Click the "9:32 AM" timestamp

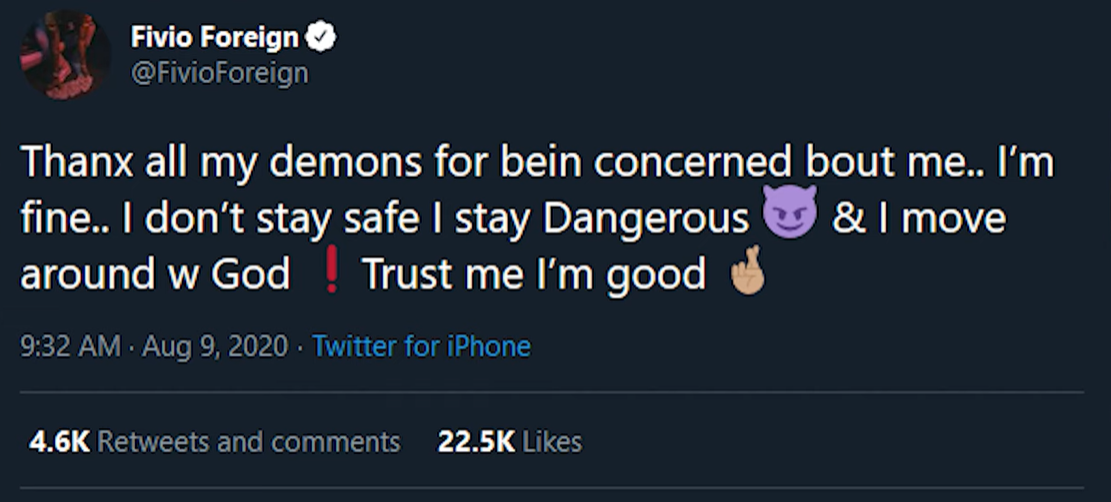69,347
